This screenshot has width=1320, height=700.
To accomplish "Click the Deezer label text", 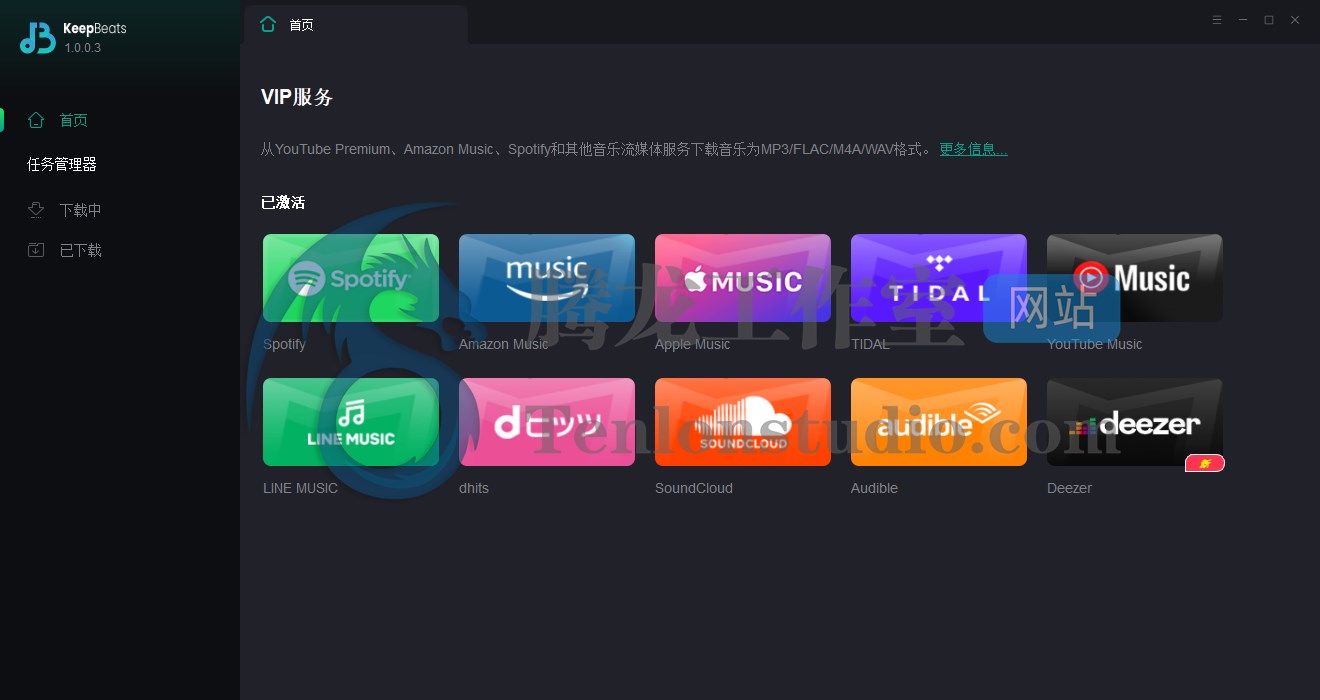I will (x=1069, y=488).
